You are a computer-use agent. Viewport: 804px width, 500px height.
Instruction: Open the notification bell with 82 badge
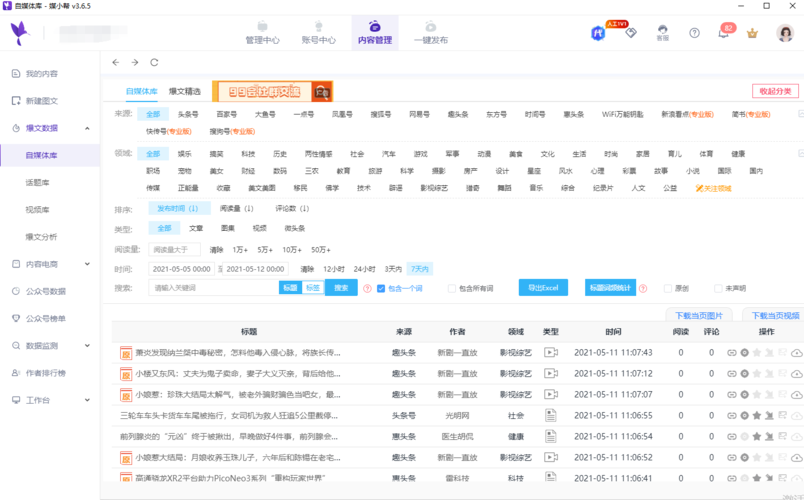point(723,33)
